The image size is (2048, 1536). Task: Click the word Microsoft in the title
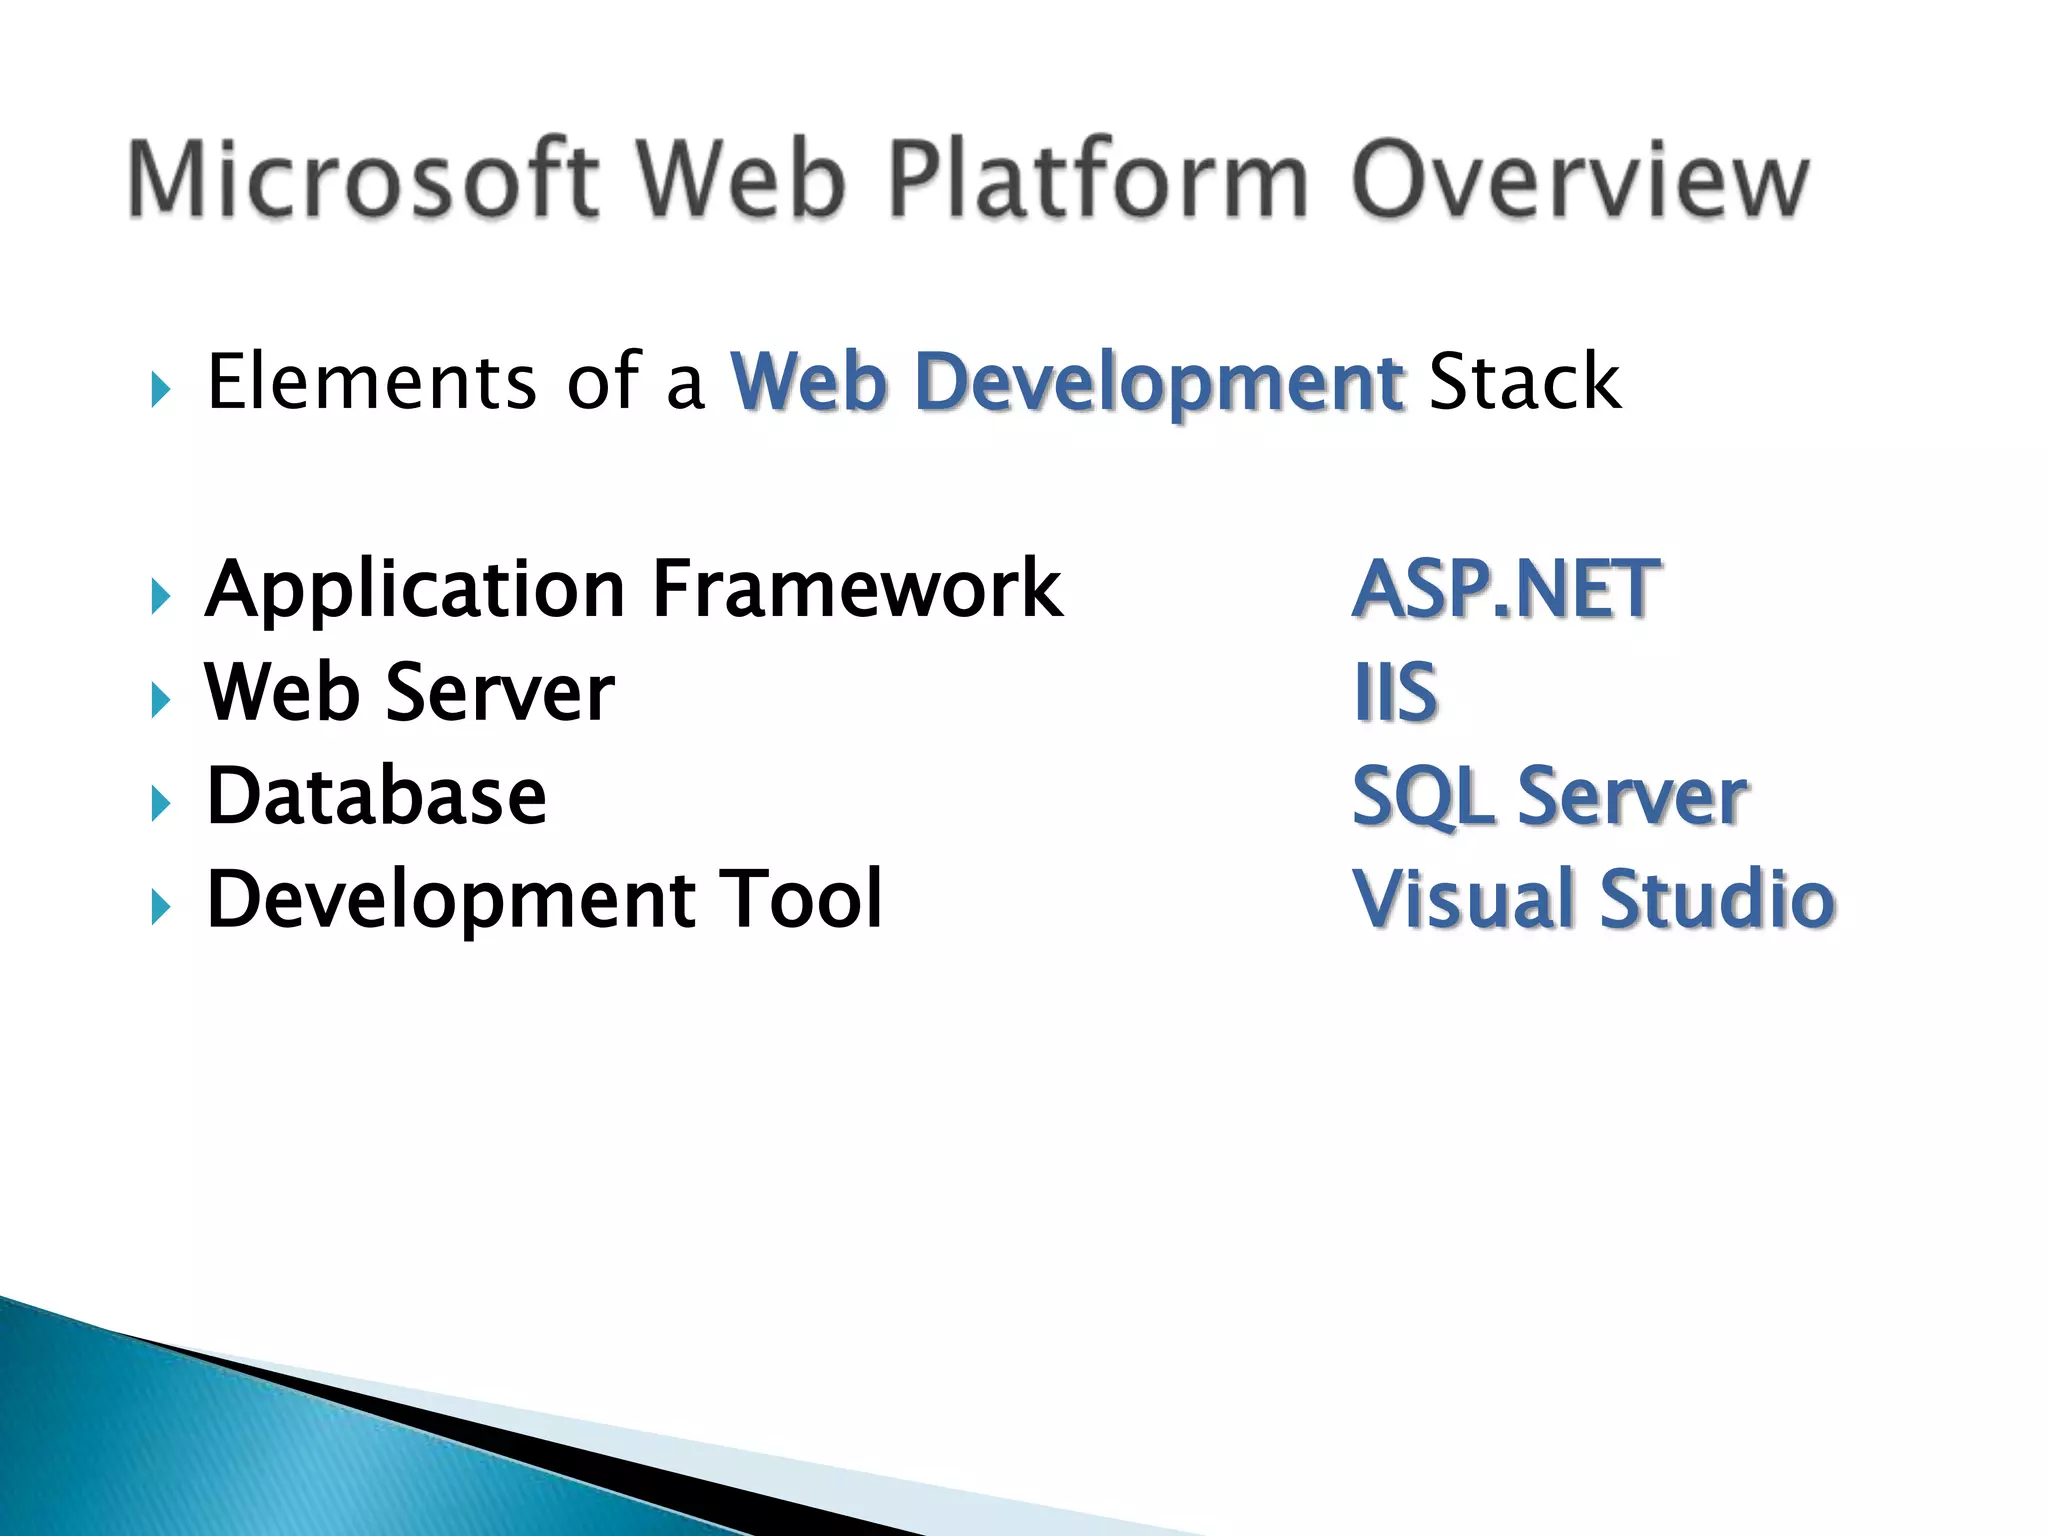click(x=364, y=180)
